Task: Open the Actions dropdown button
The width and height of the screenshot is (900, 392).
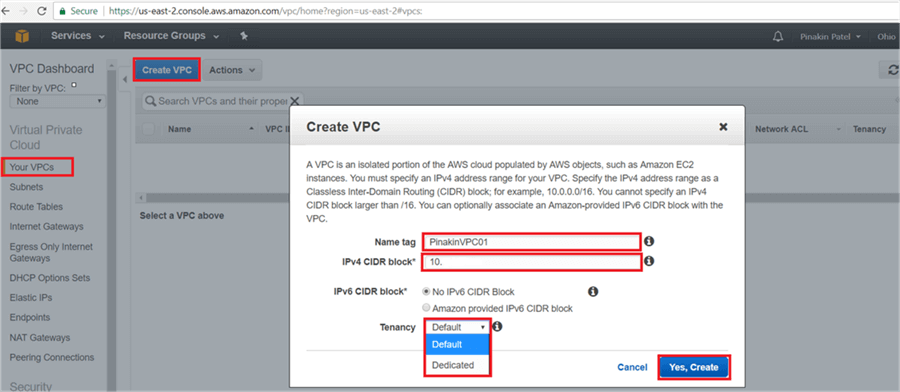Action: tap(232, 70)
